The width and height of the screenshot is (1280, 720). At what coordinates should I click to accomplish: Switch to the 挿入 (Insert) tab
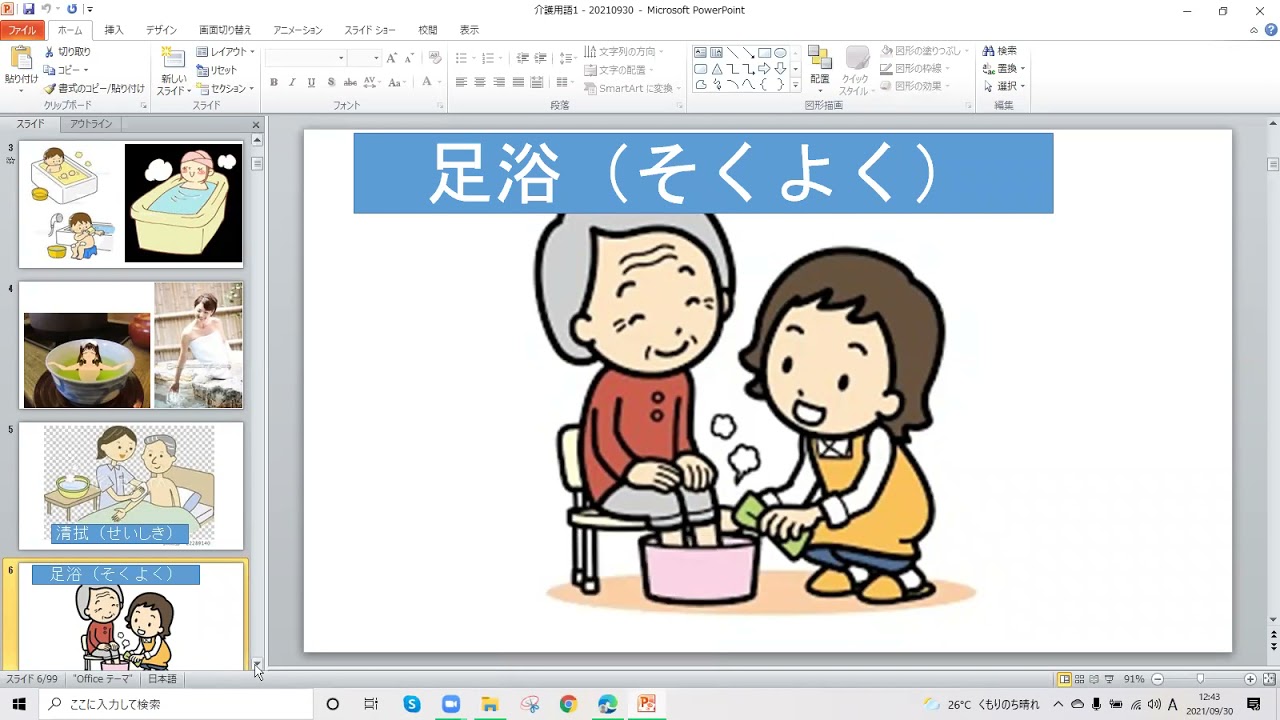click(x=114, y=31)
